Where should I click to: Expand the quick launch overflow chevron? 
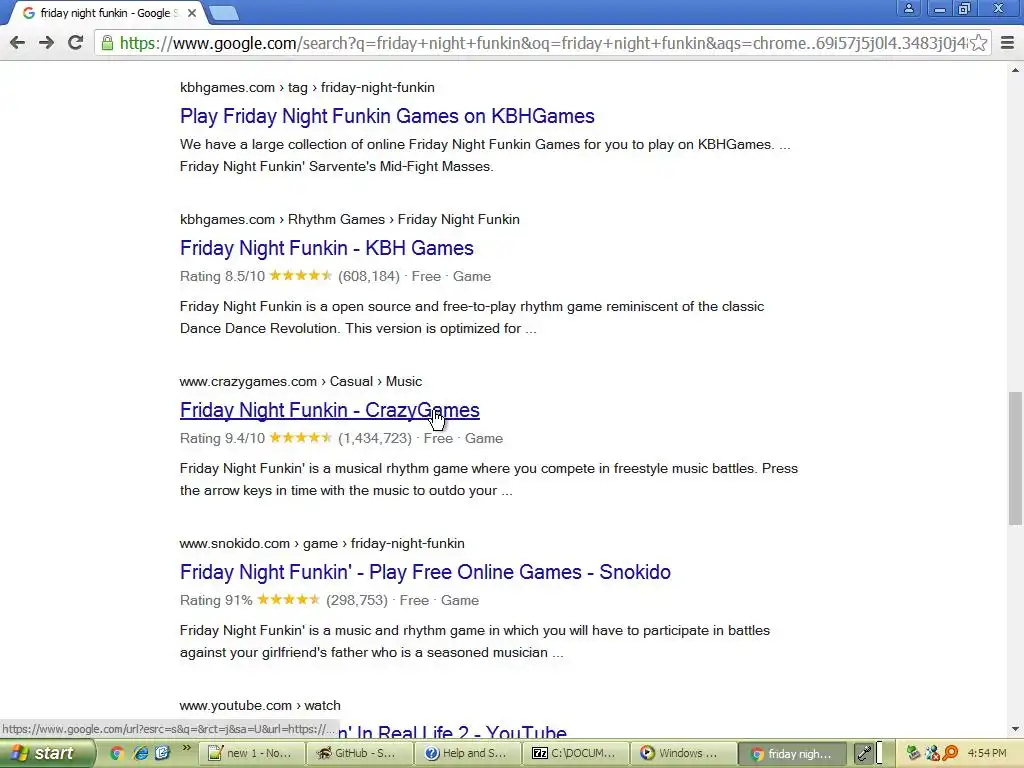[x=186, y=748]
